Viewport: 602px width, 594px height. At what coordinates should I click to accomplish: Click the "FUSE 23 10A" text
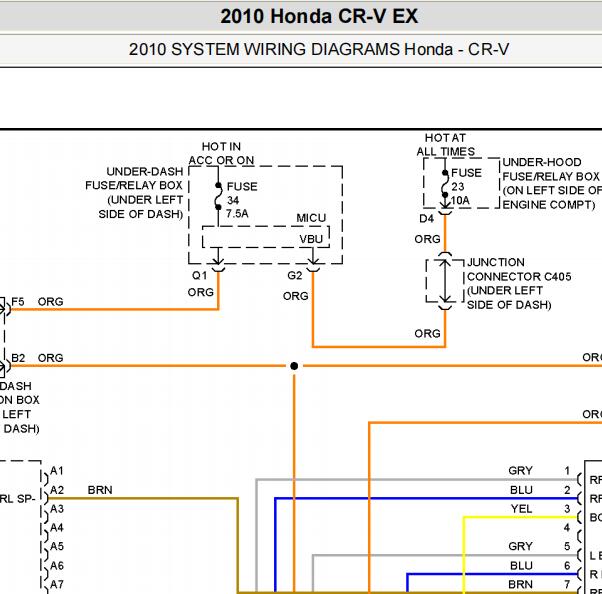click(x=466, y=187)
